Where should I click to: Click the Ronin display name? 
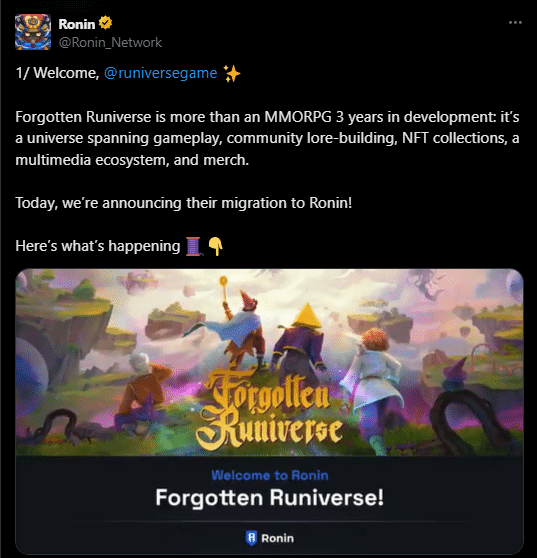tap(77, 24)
